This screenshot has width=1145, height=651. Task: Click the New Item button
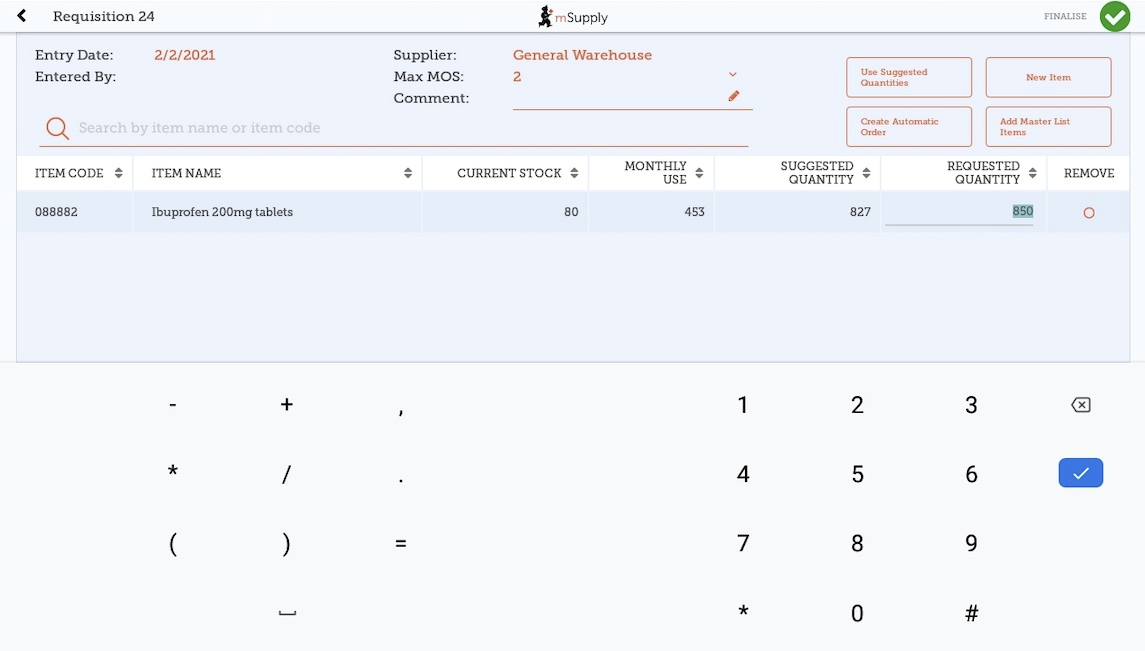click(x=1048, y=77)
